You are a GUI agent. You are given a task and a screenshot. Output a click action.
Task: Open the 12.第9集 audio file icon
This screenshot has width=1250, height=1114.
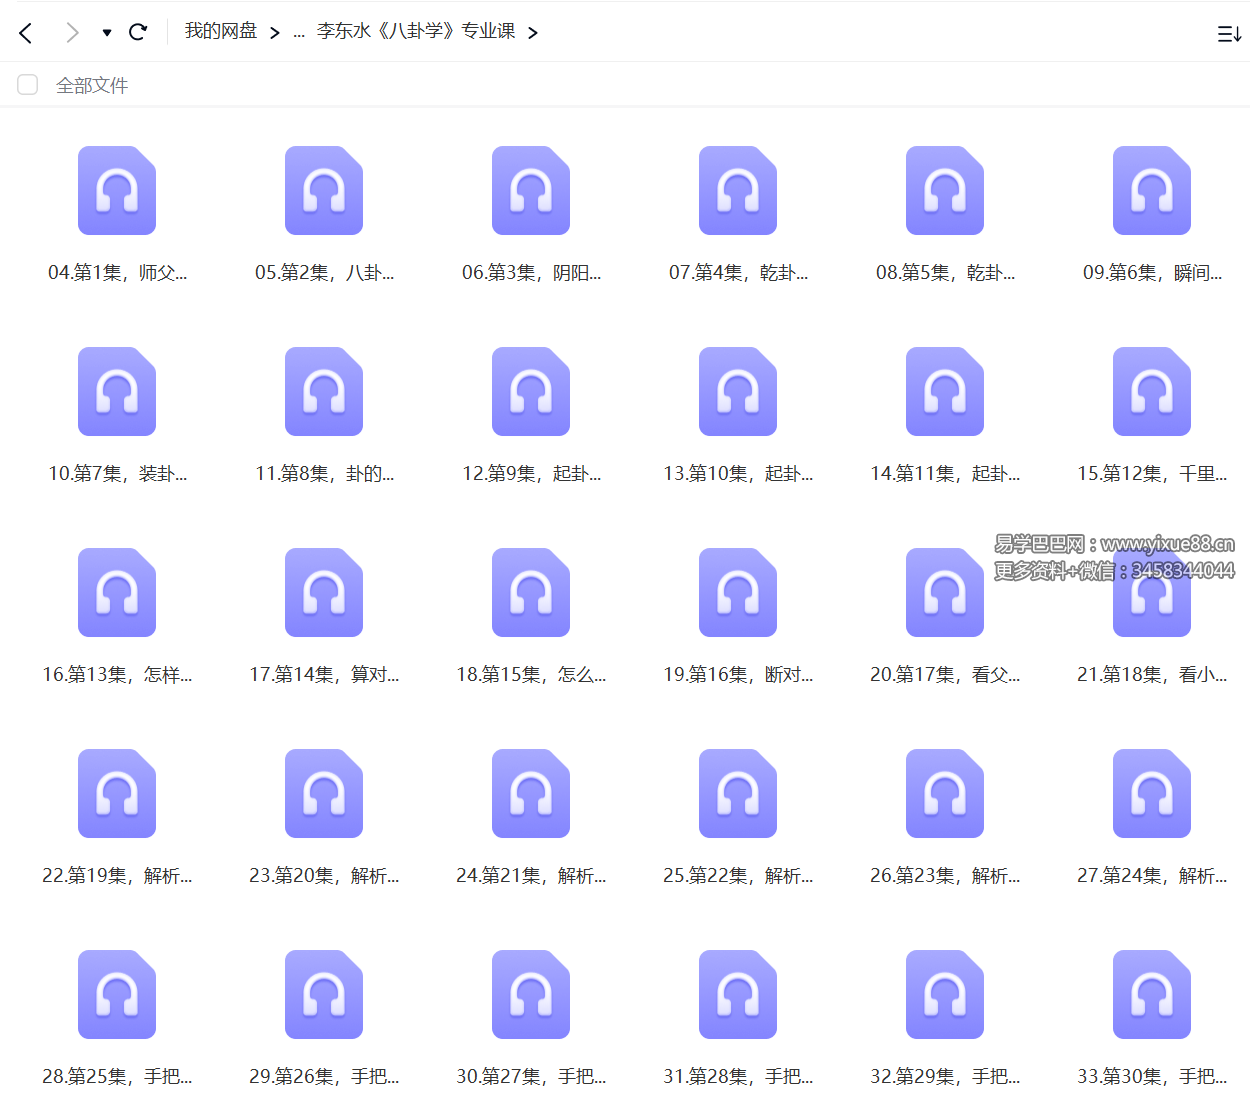point(531,392)
